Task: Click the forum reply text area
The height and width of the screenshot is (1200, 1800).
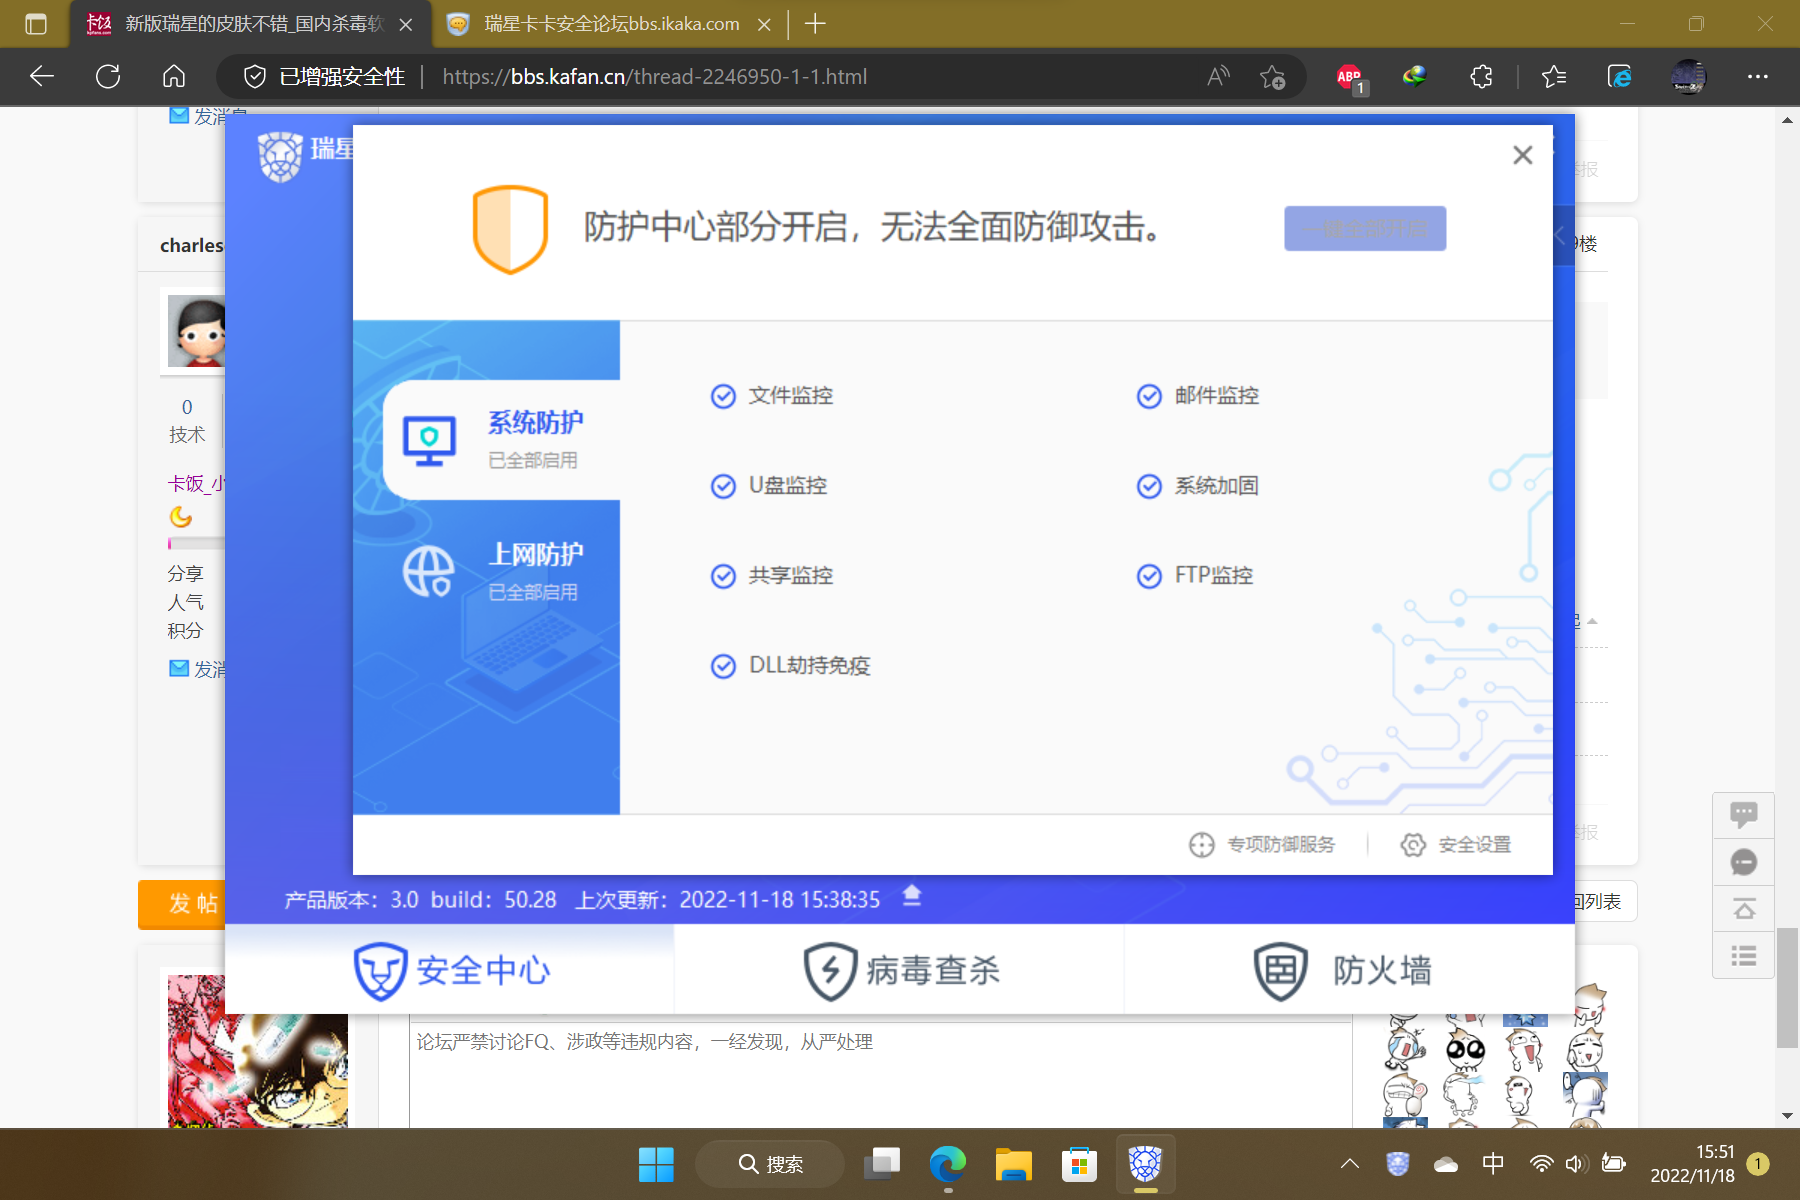Action: click(x=880, y=1075)
